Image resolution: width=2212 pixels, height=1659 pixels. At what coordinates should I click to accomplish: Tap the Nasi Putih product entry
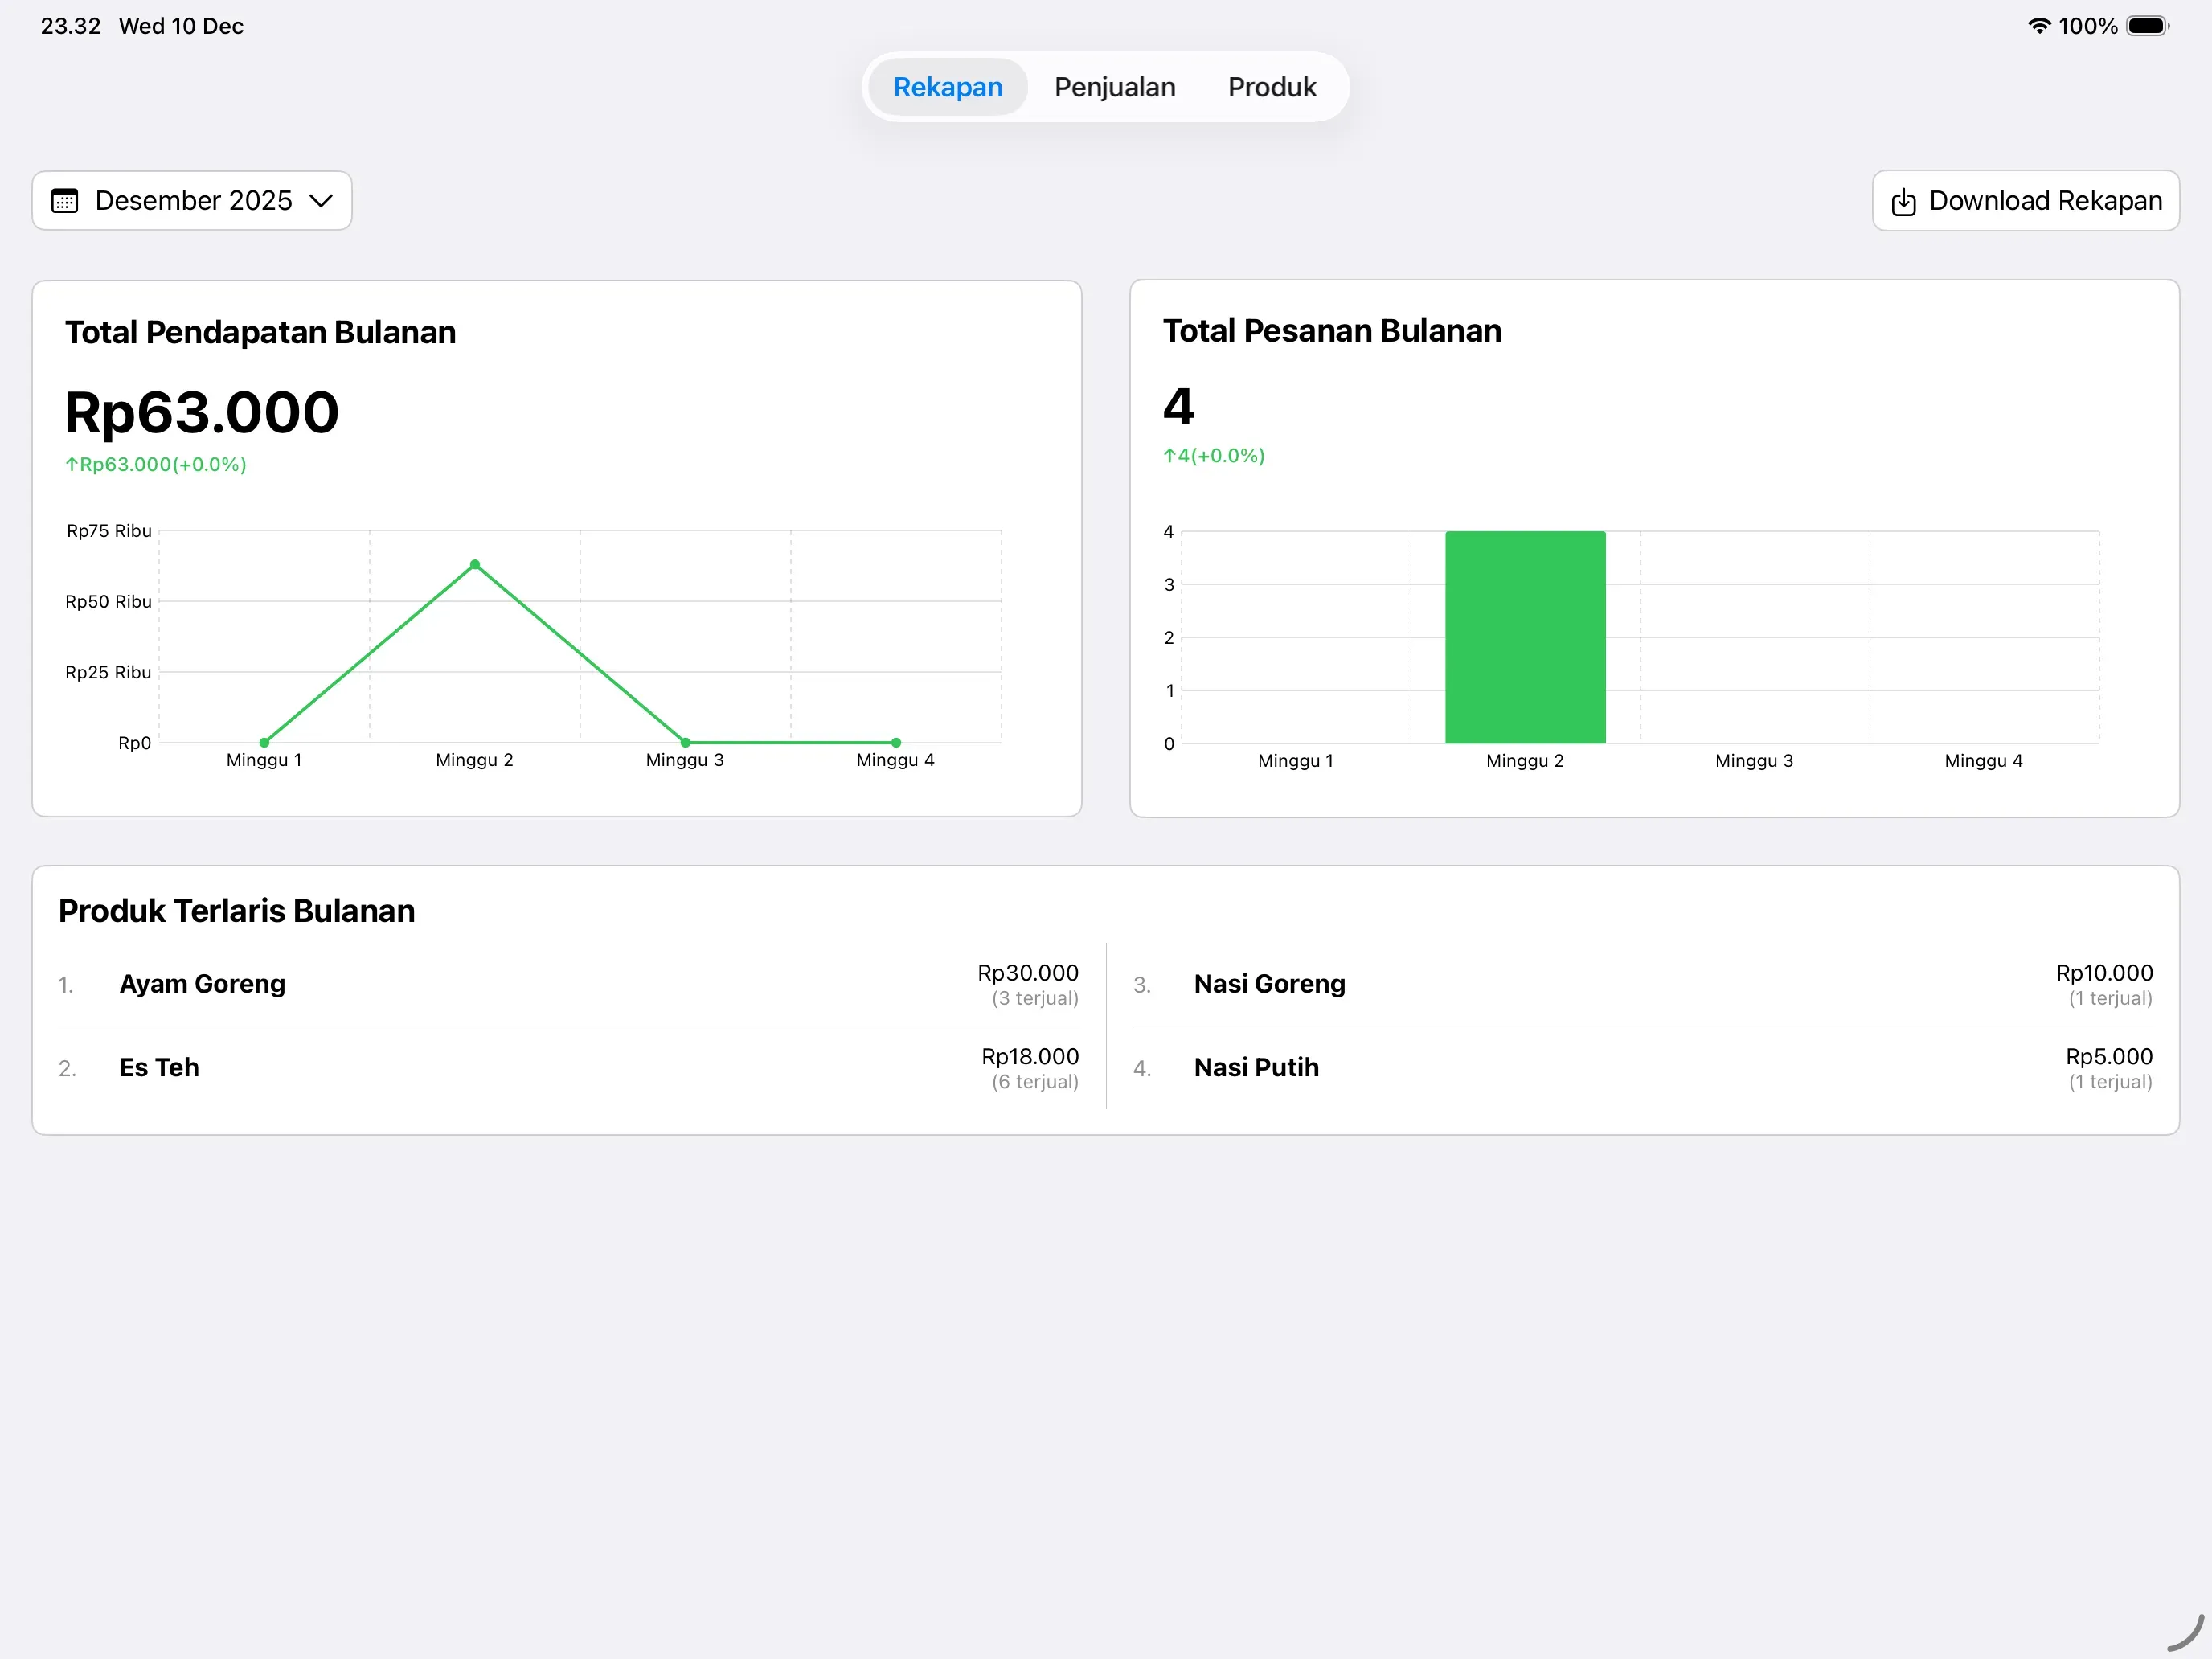pos(1256,1068)
